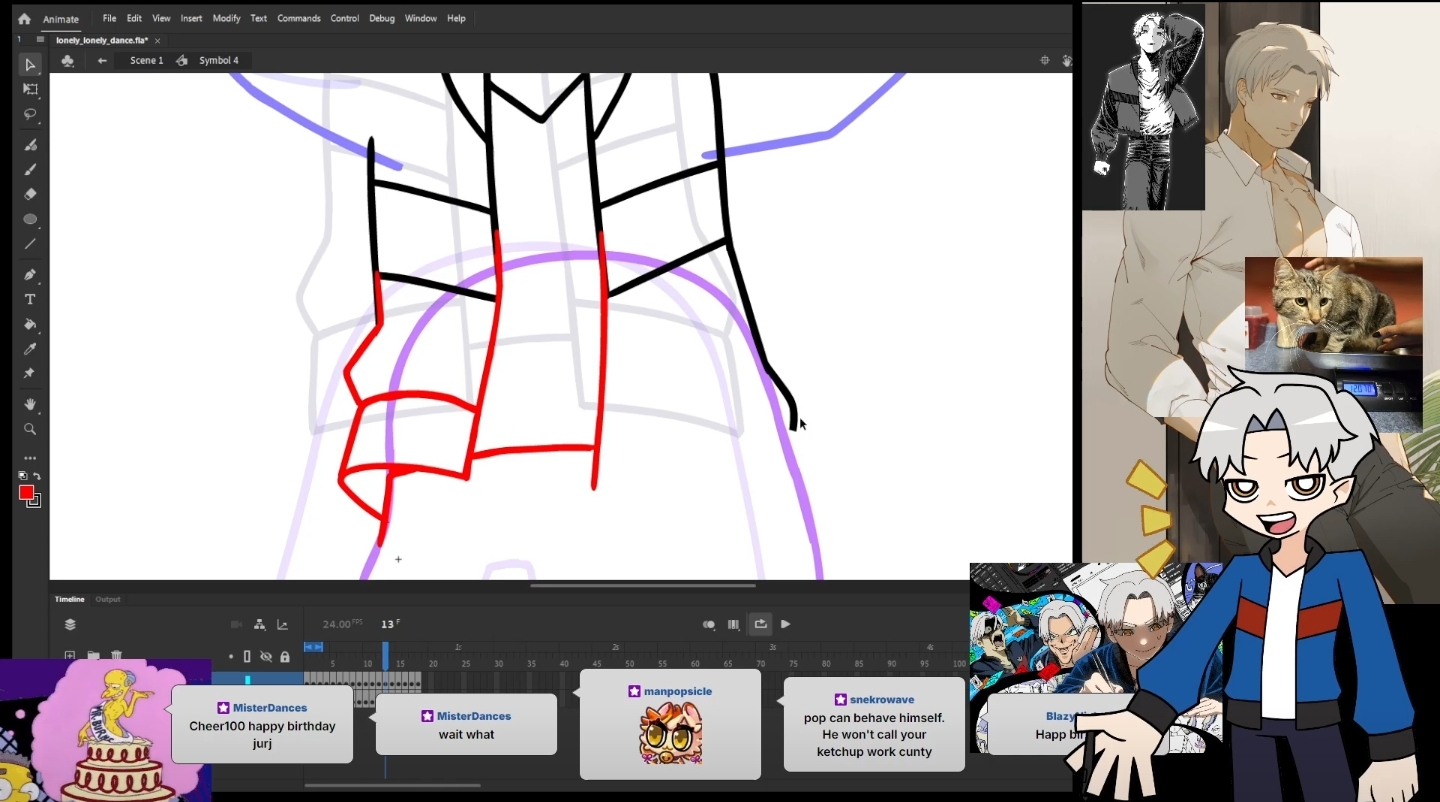Select the Oval shape tool
This screenshot has width=1440, height=802.
[30, 219]
